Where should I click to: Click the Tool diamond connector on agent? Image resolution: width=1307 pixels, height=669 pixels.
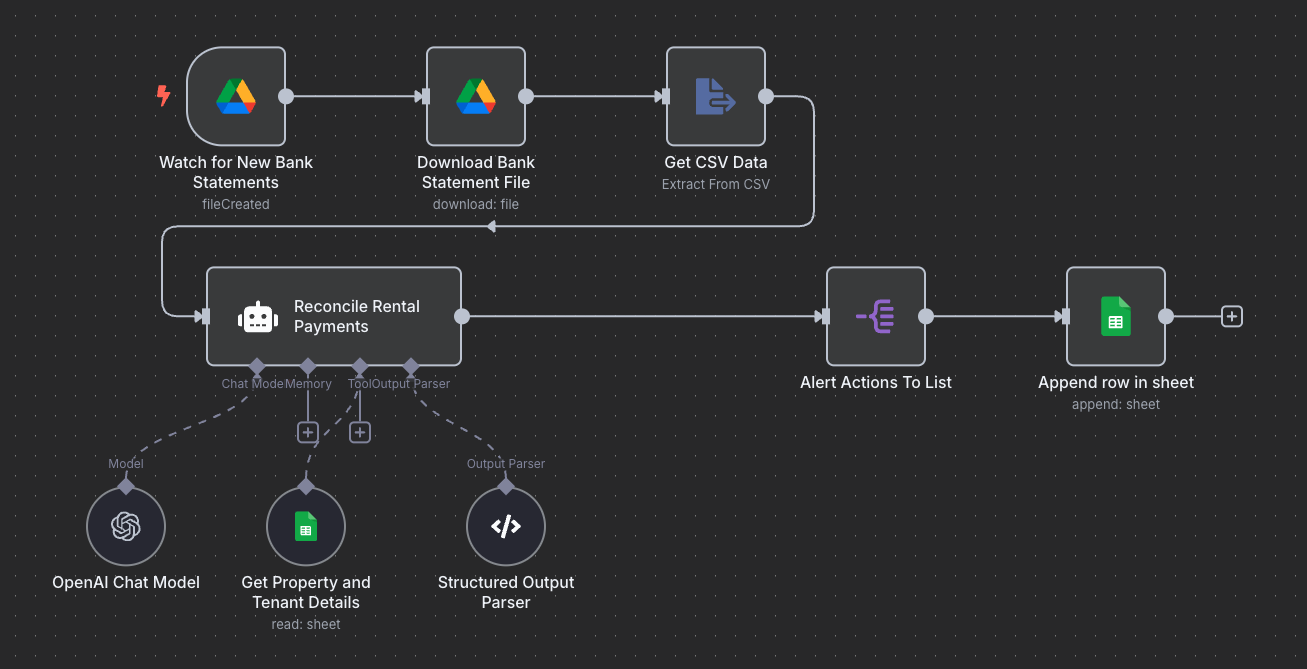(x=359, y=365)
